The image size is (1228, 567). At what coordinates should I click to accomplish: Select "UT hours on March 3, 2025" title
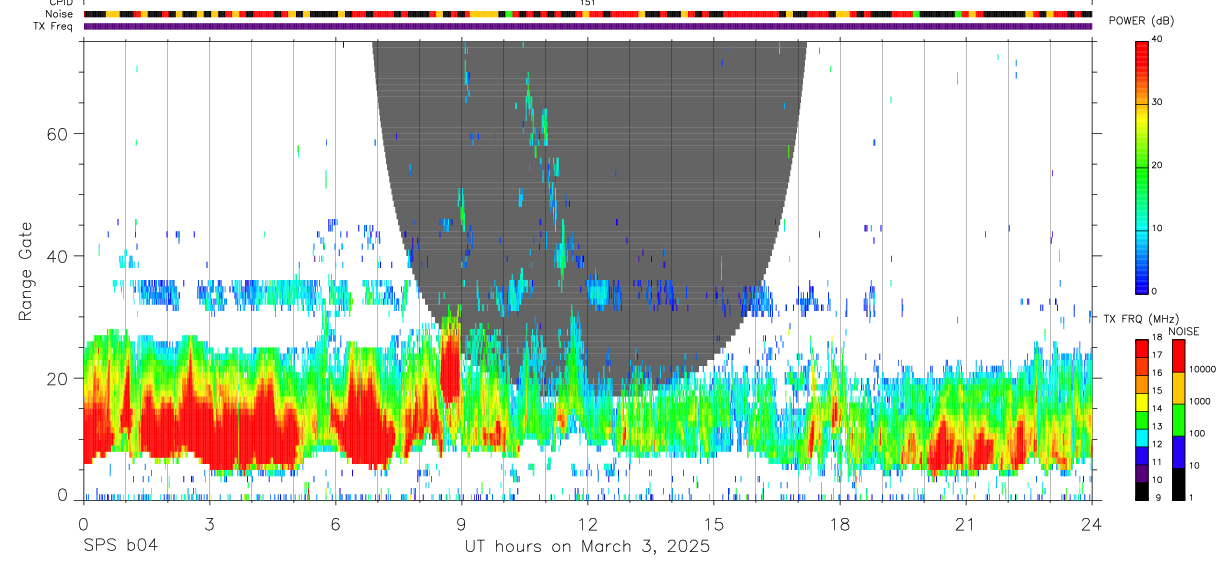(x=587, y=546)
